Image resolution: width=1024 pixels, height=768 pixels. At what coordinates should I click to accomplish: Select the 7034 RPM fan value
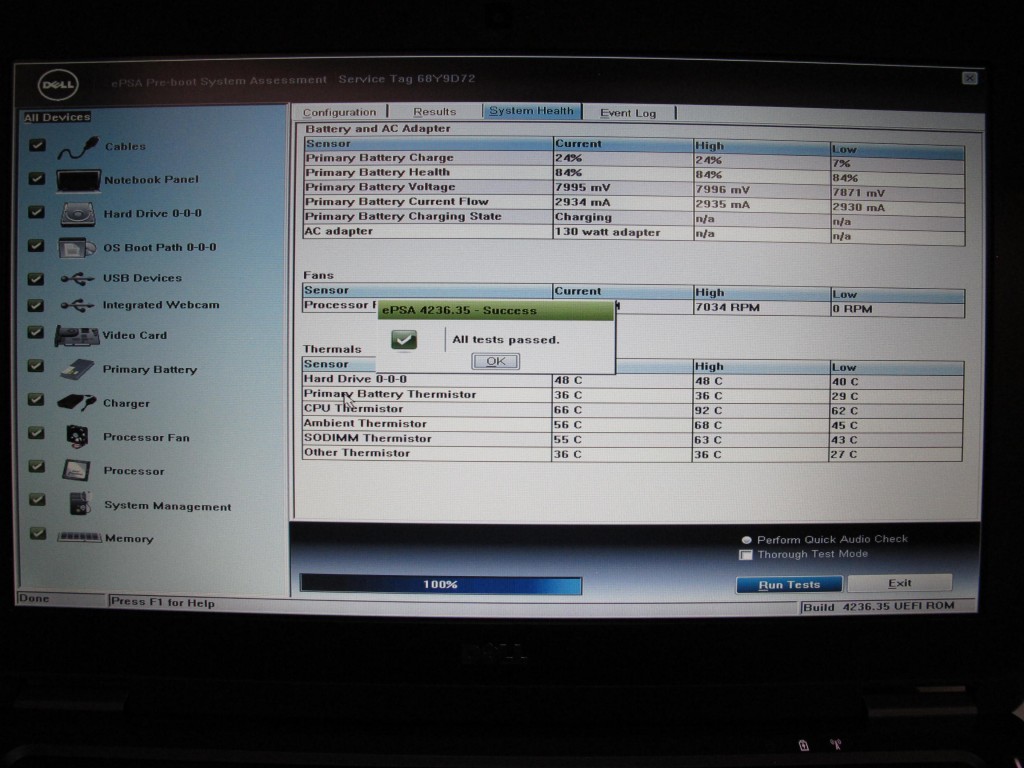[727, 308]
